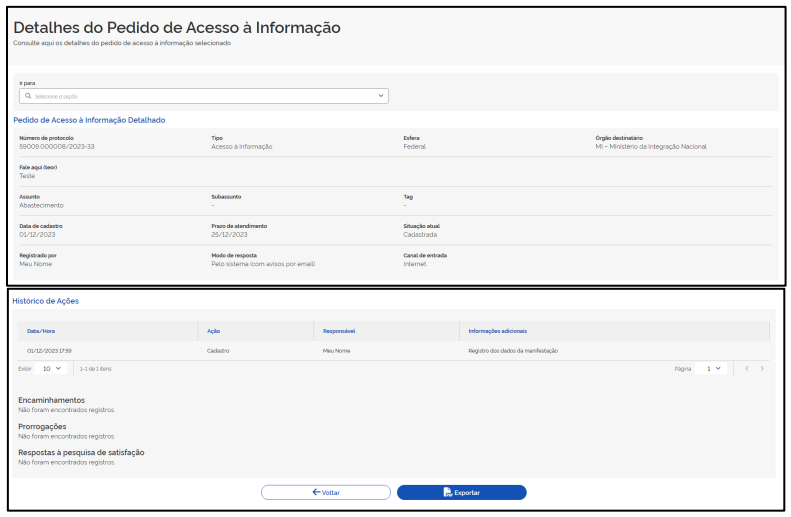791x517 pixels.
Task: Expand the 'Ir para' section dropdown arrow
Action: pyautogui.click(x=380, y=96)
